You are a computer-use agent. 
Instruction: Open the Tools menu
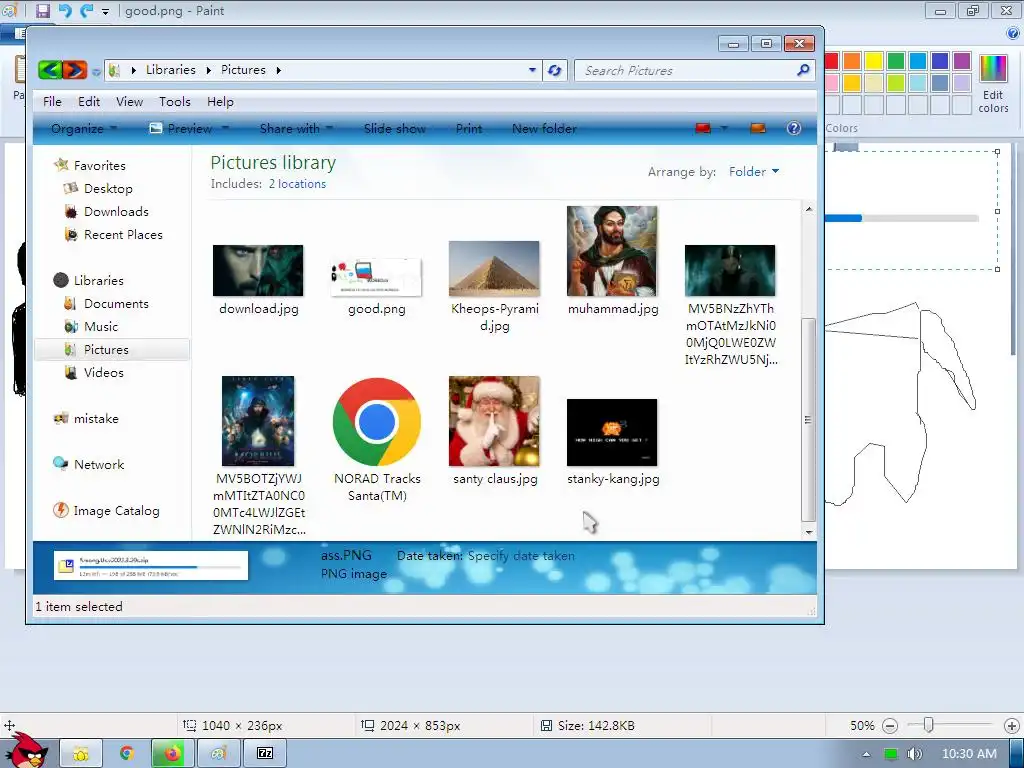point(174,102)
